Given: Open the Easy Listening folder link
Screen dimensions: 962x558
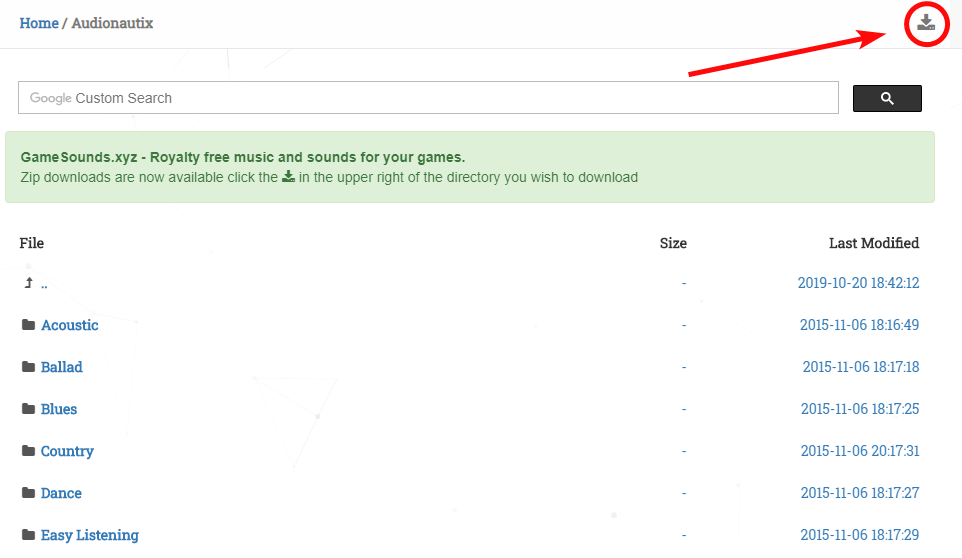Looking at the screenshot, I should (90, 535).
